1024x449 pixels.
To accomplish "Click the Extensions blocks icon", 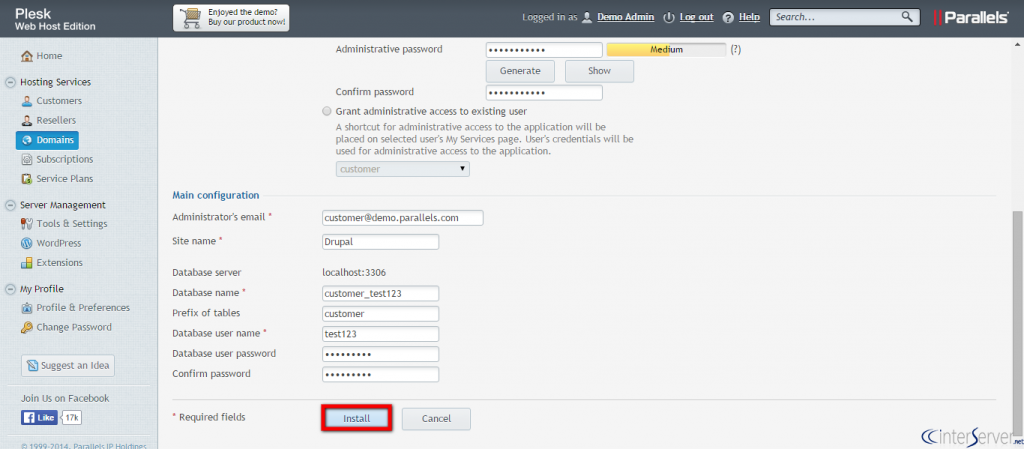I will 27,263.
